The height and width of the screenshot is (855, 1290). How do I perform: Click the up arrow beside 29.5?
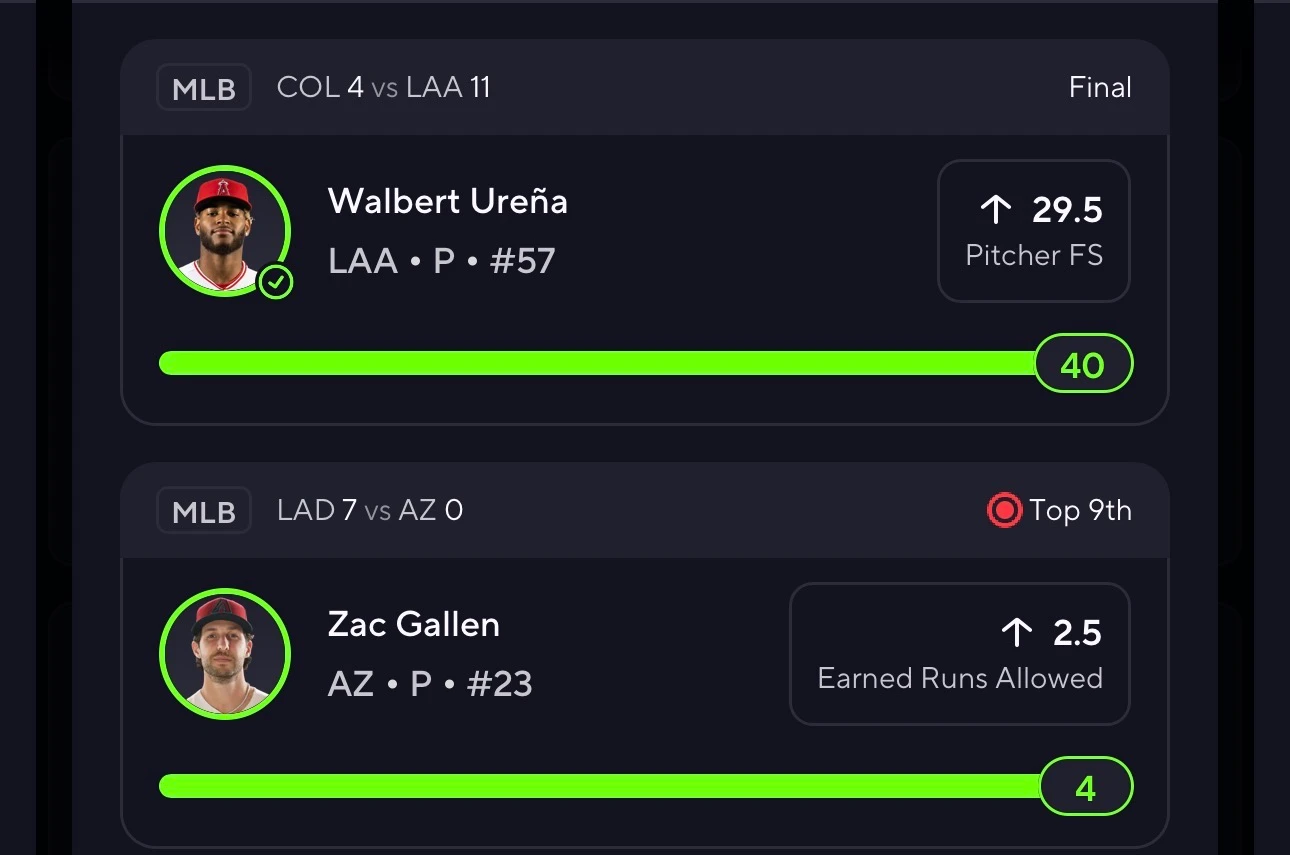[x=996, y=209]
